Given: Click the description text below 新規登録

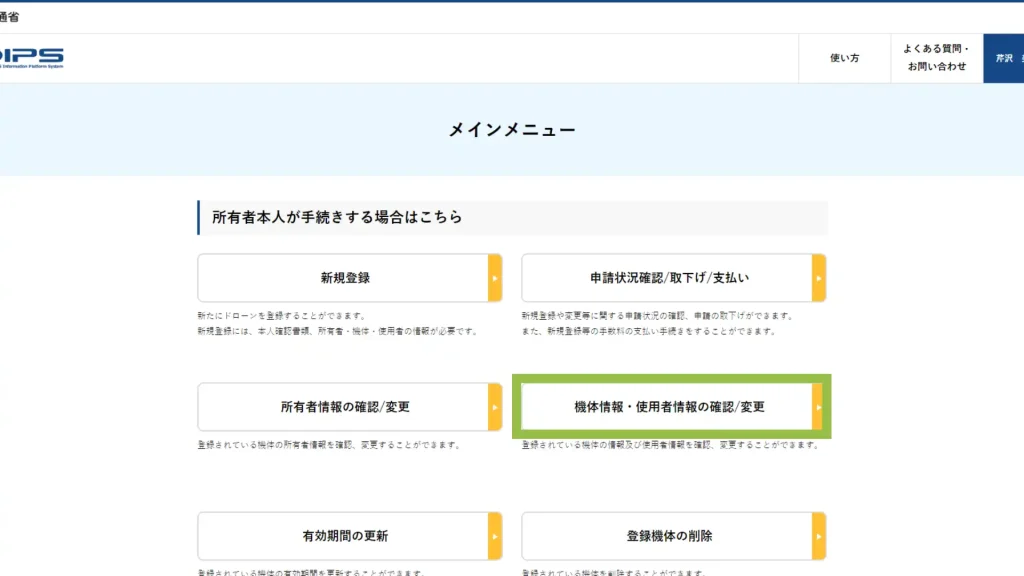Looking at the screenshot, I should point(337,323).
